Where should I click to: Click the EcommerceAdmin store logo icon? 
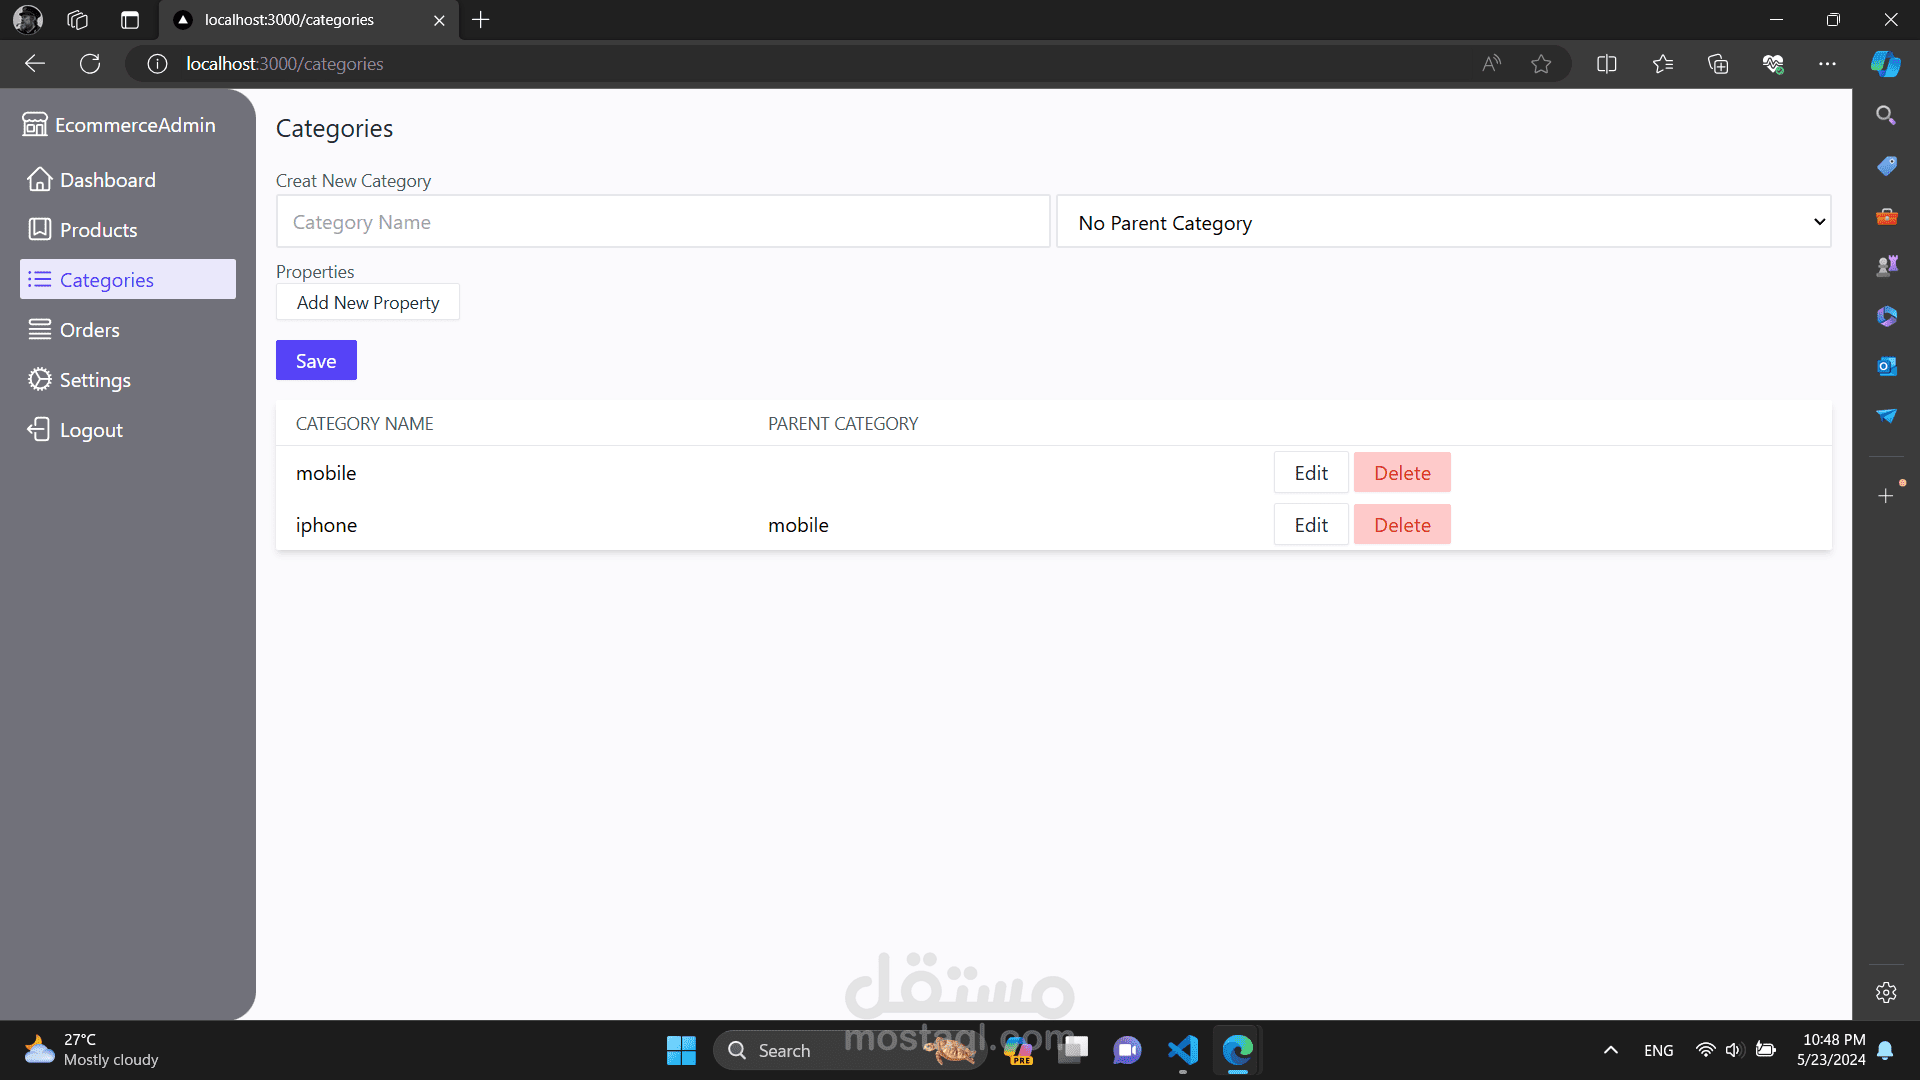(x=35, y=125)
